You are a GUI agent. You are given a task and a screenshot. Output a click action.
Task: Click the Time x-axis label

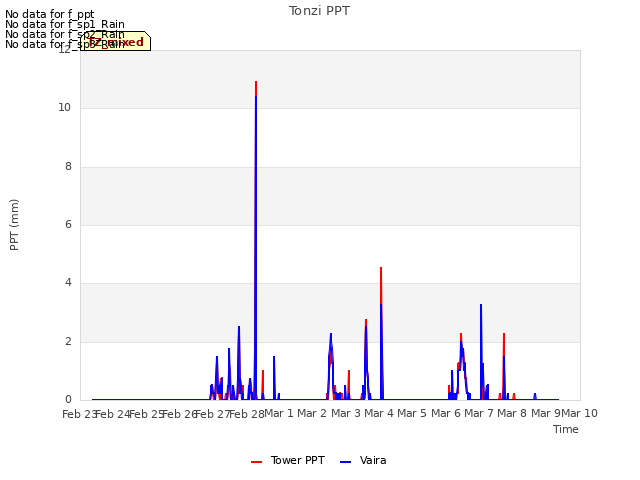tap(565, 429)
